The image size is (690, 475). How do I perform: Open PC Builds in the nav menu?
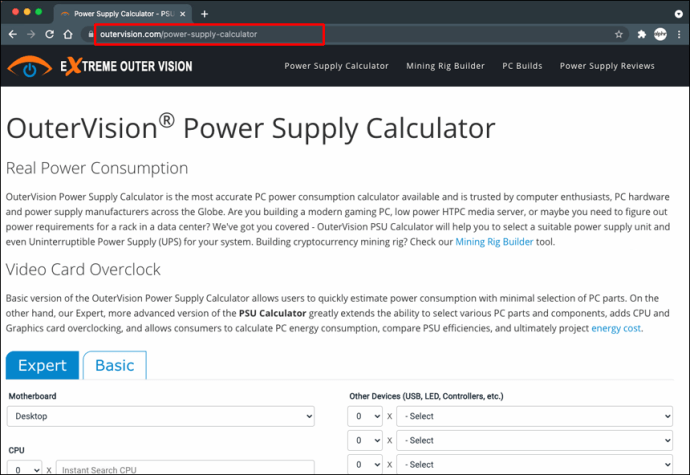pos(522,66)
